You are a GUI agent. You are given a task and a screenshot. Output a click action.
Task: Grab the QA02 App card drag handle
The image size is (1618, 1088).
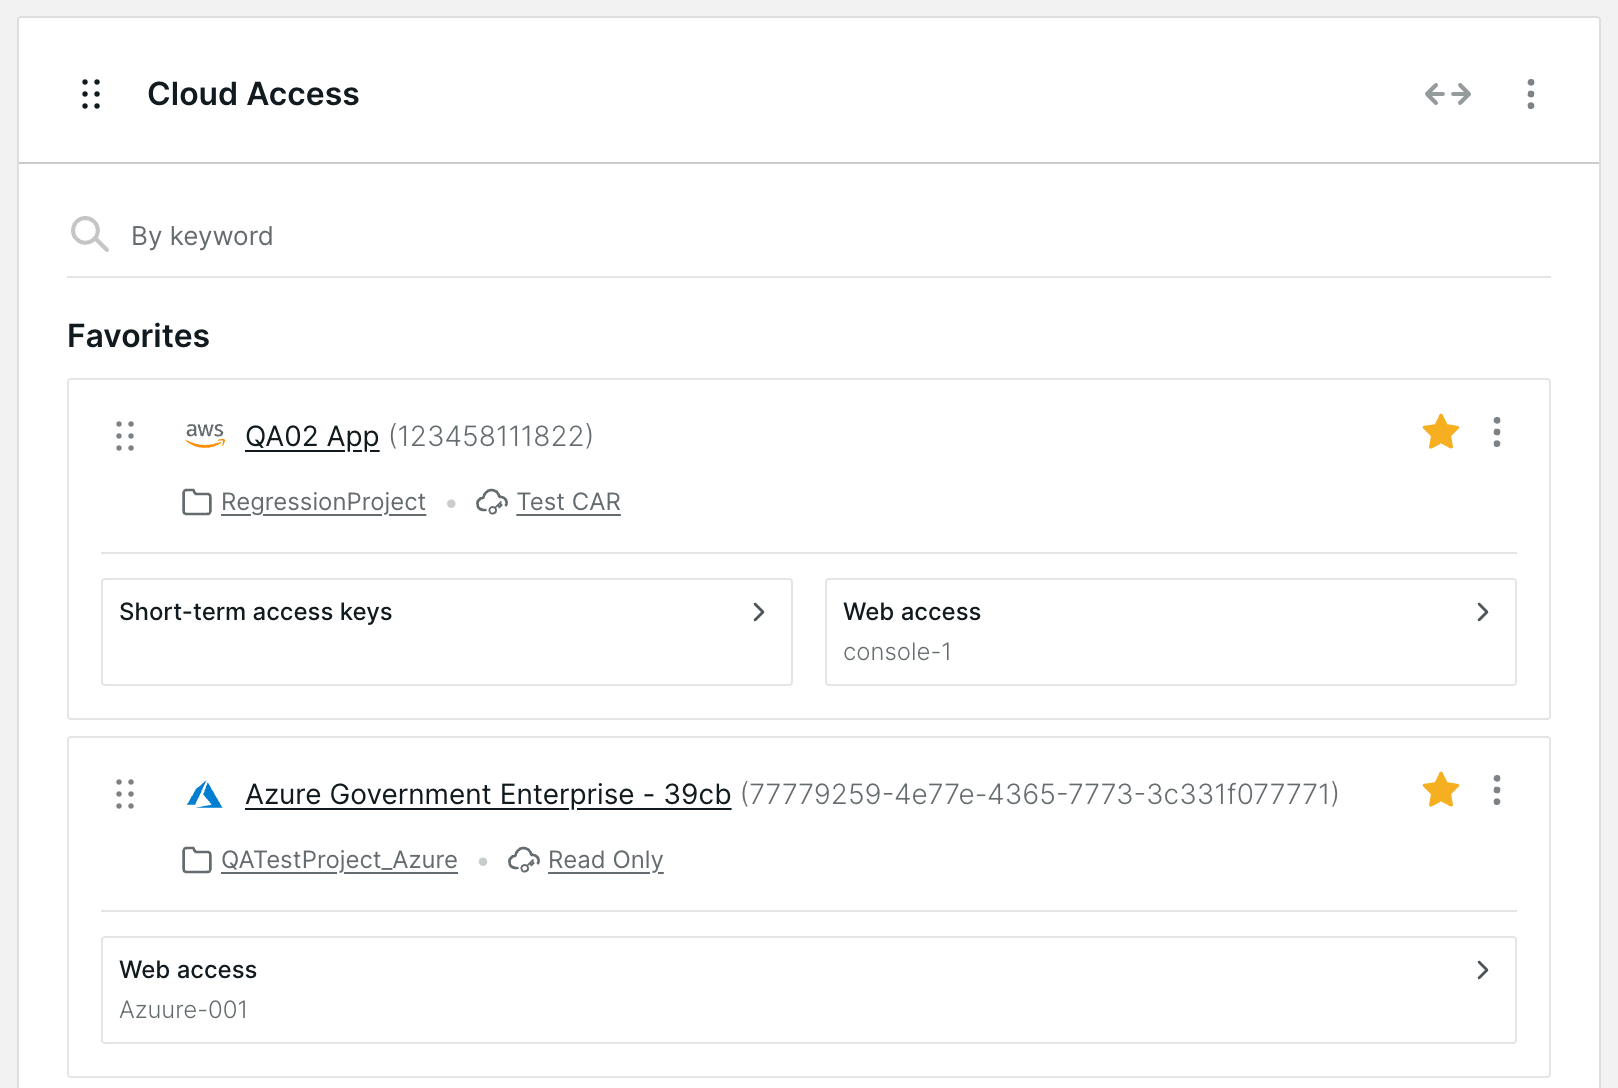[125, 436]
